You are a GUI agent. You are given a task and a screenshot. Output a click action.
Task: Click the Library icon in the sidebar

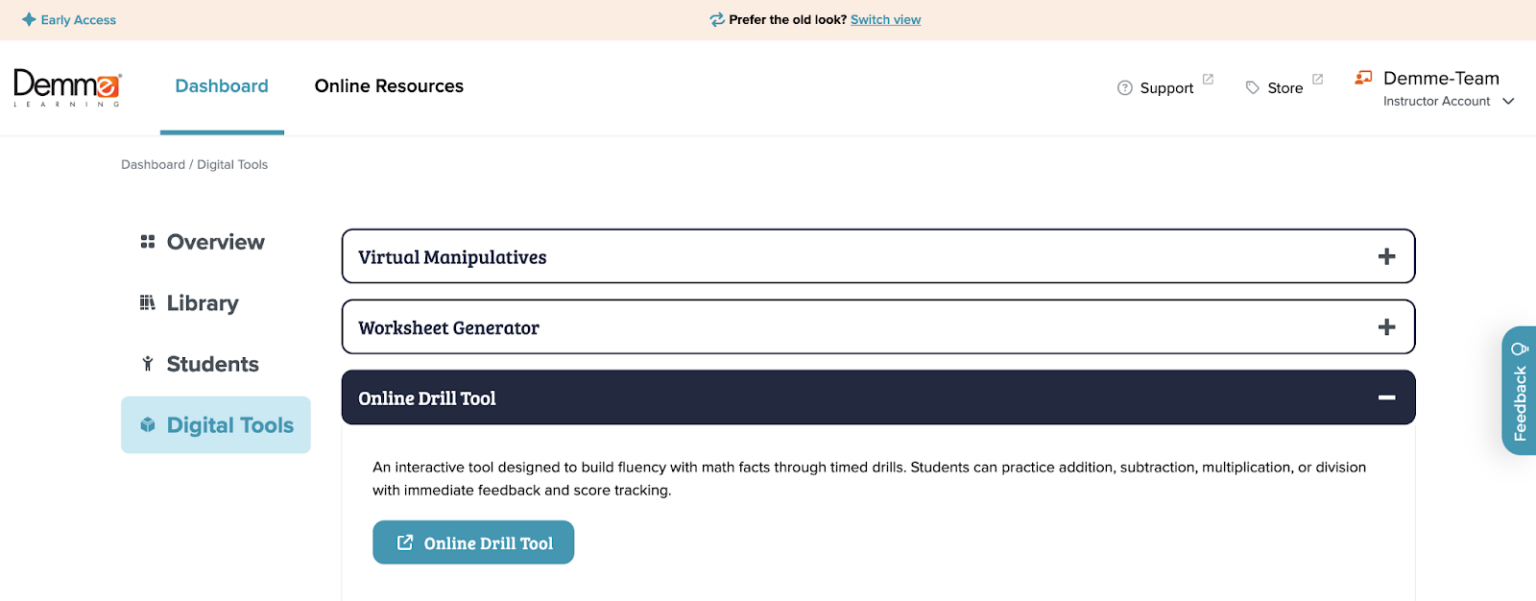click(x=148, y=302)
